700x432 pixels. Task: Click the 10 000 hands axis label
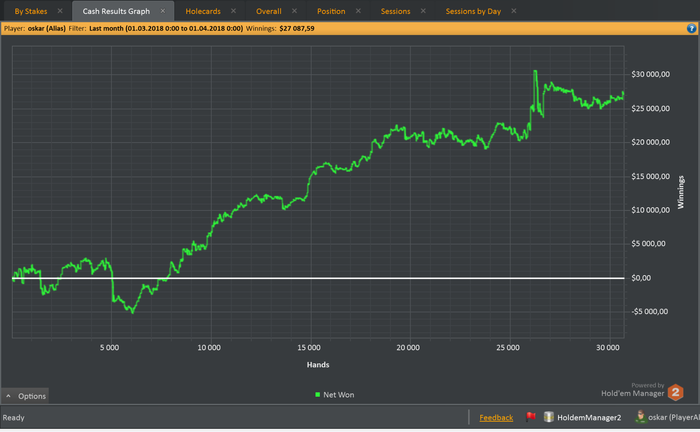pos(209,348)
